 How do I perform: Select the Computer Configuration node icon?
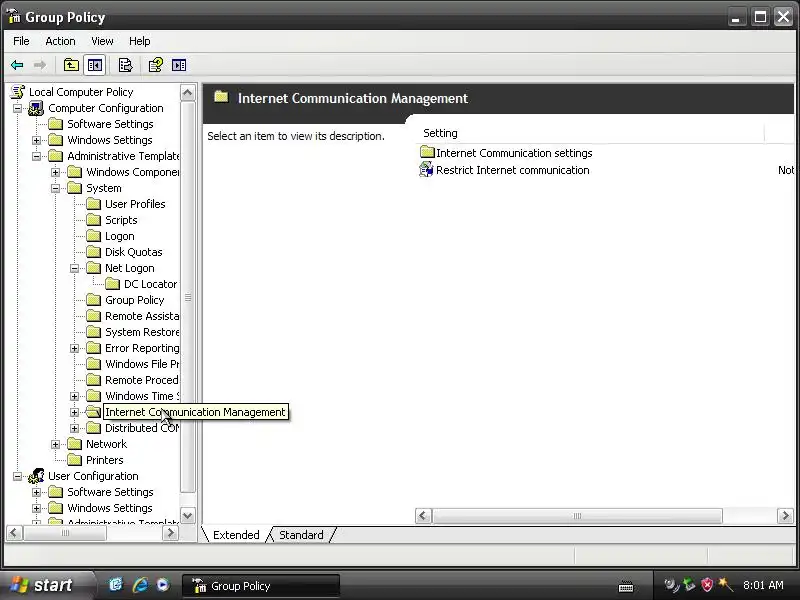coord(36,108)
